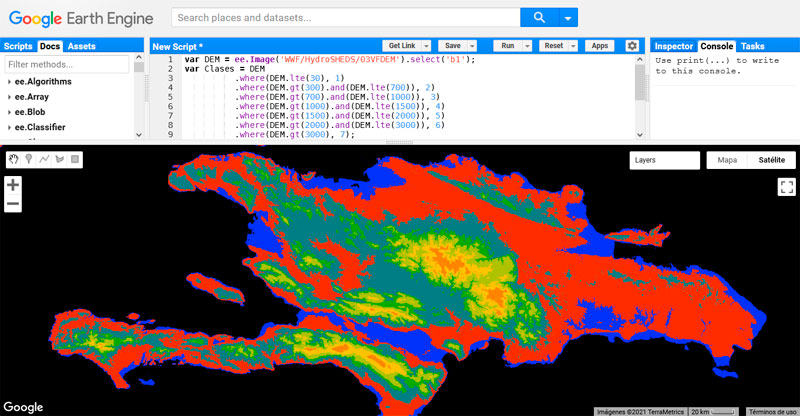The width and height of the screenshot is (800, 416).
Task: Click the code editor scroll down arrow
Action: click(x=640, y=135)
